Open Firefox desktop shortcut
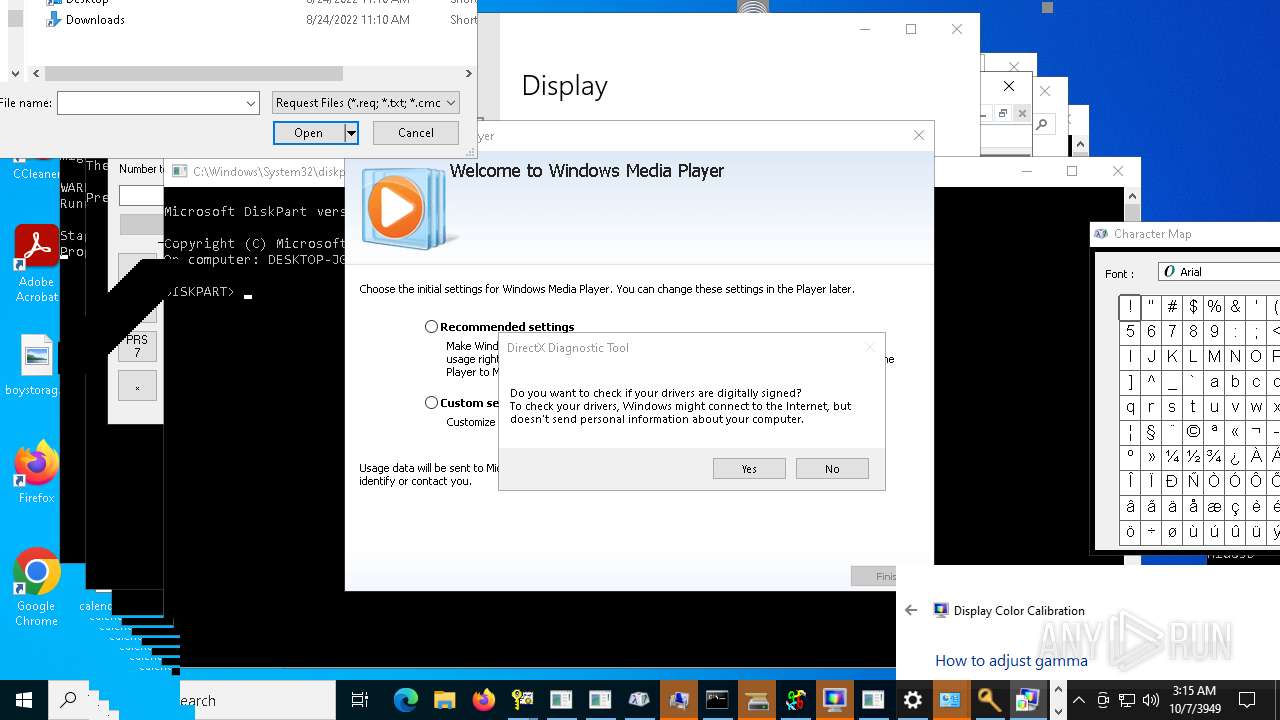The height and width of the screenshot is (720, 1280). click(x=37, y=472)
